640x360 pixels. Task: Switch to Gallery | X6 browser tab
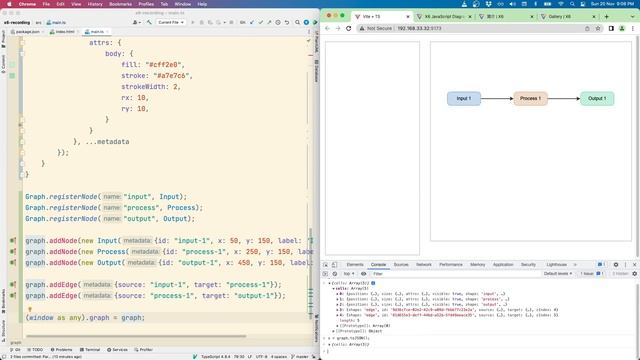point(568,17)
